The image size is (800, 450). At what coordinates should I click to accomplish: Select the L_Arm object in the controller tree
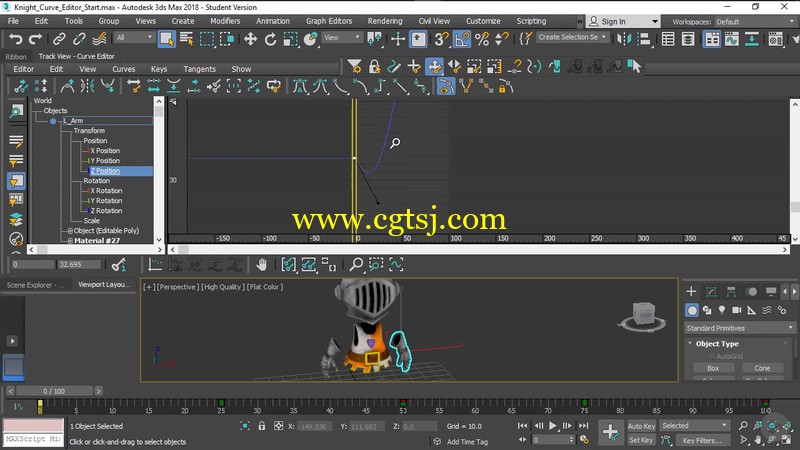click(x=73, y=120)
